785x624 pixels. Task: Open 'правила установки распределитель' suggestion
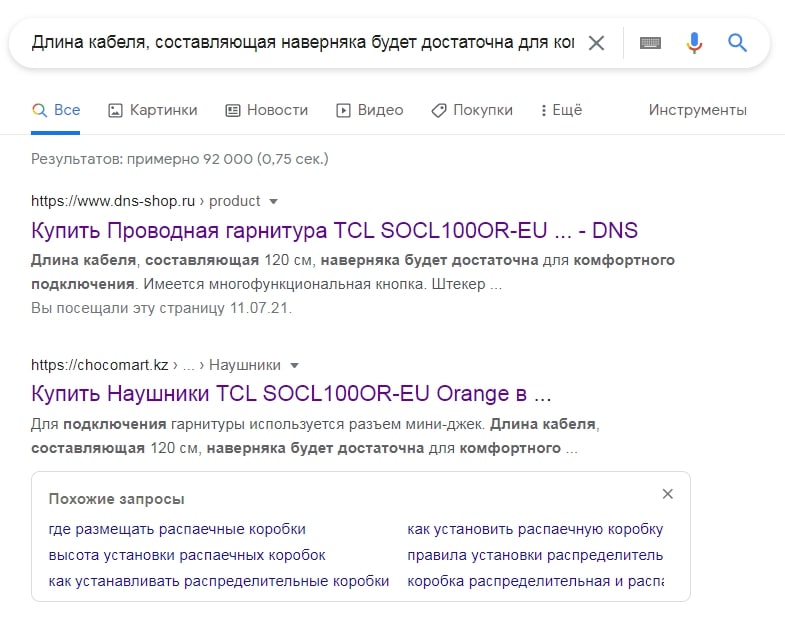click(x=535, y=555)
